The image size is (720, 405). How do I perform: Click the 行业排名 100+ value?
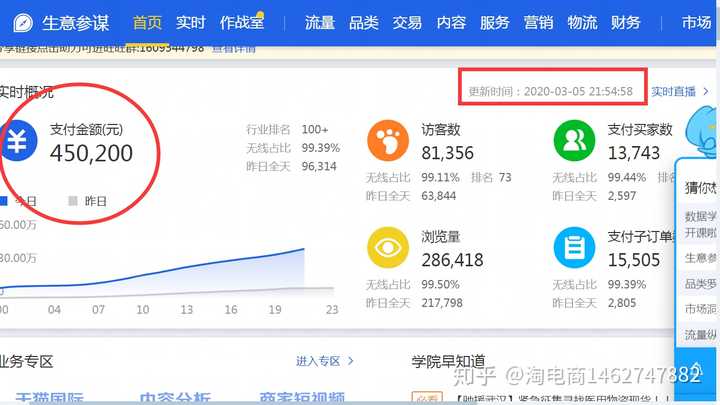(315, 129)
